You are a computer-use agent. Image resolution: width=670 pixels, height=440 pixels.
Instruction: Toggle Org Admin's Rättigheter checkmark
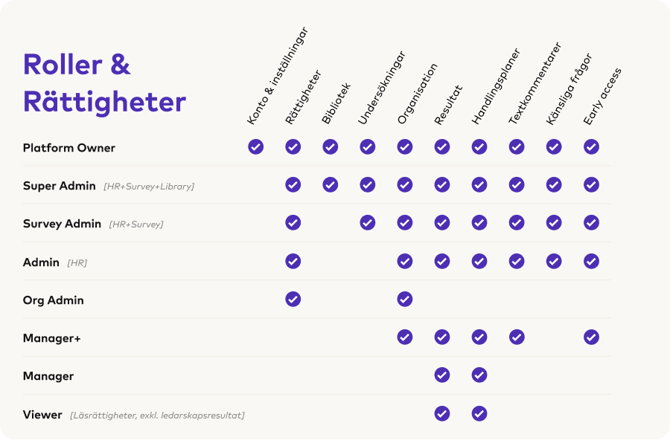tap(293, 299)
